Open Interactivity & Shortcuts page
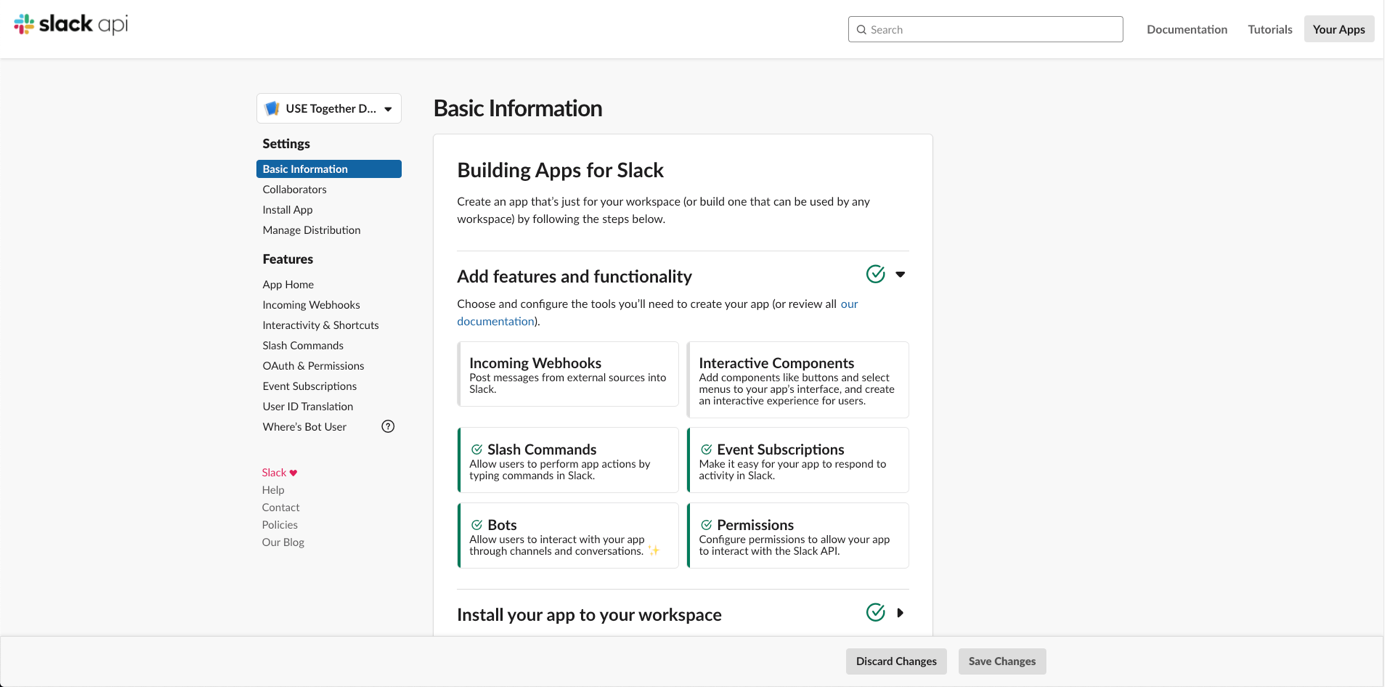Screen dimensions: 1385x687 321,325
